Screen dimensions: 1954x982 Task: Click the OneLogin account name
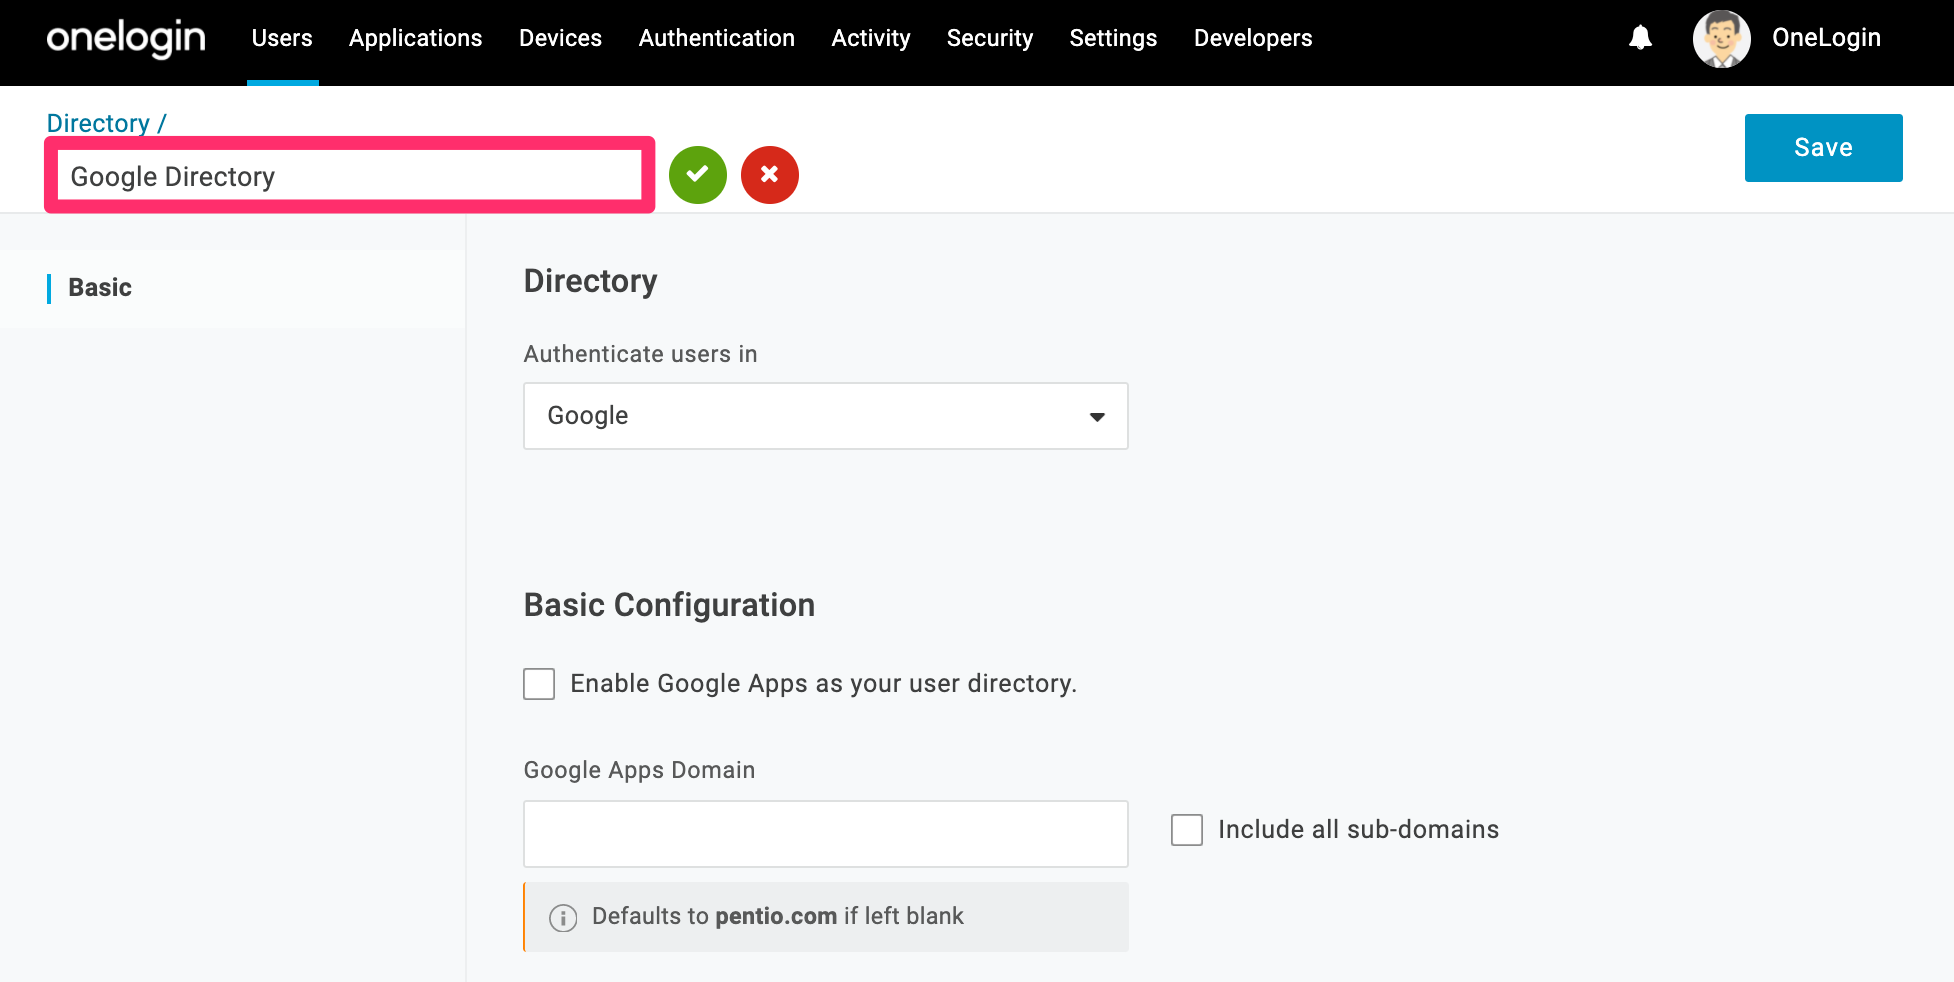[1826, 38]
